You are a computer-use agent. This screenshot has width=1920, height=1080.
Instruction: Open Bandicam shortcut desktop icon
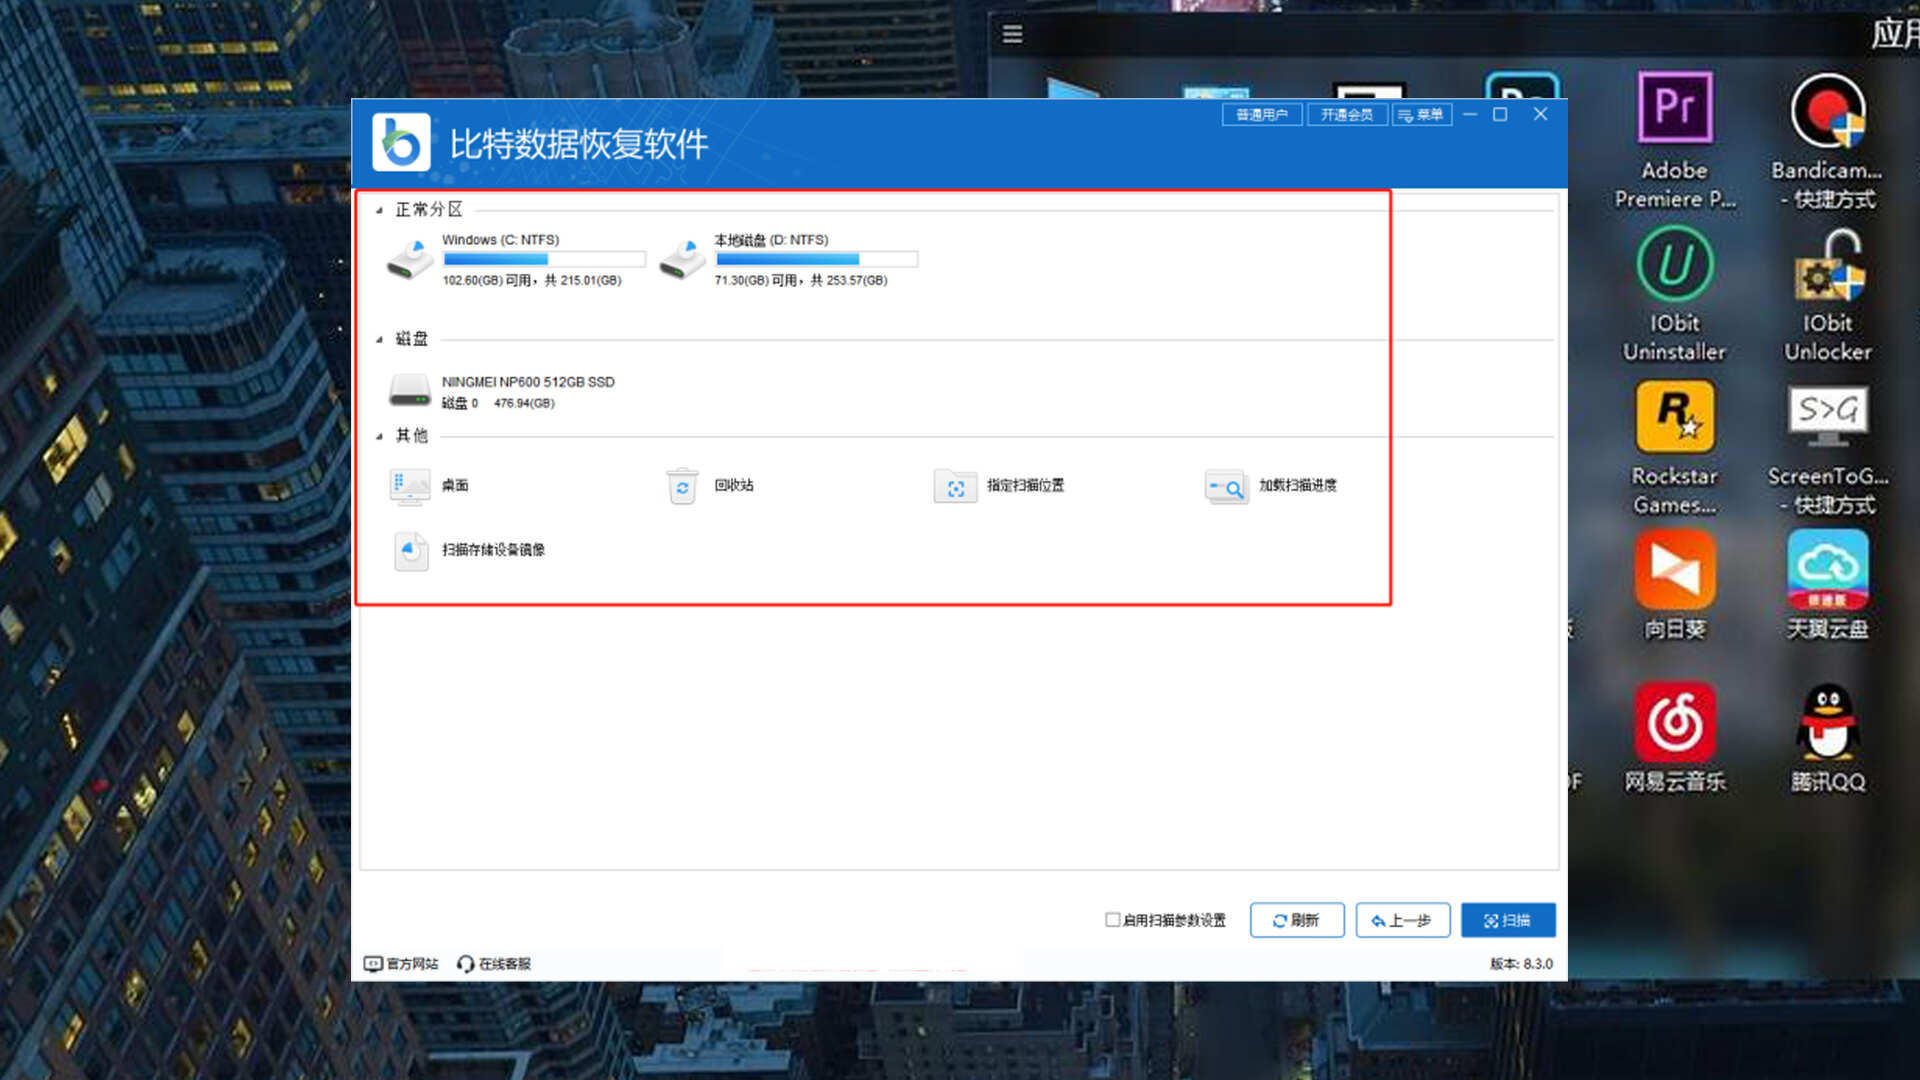tap(1828, 110)
